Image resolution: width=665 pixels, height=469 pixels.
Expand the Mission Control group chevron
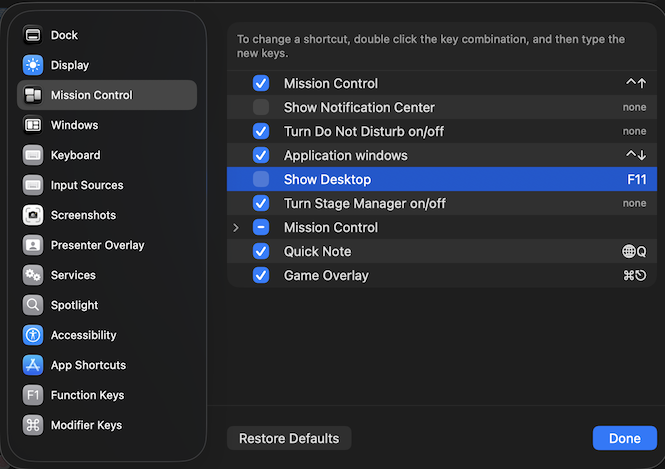[236, 227]
